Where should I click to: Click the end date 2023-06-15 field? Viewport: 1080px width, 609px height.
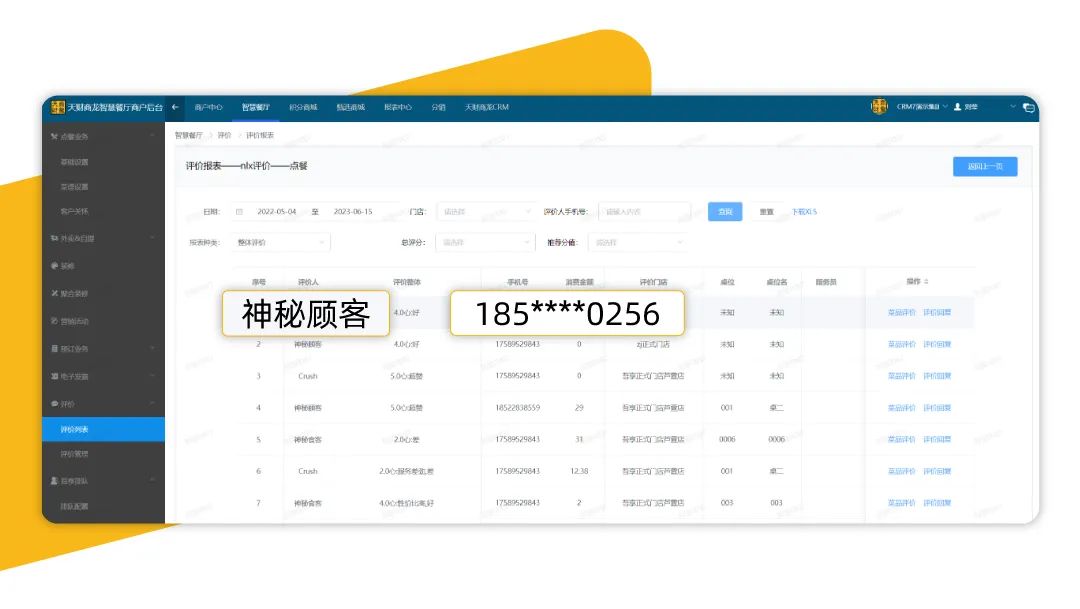coord(353,212)
